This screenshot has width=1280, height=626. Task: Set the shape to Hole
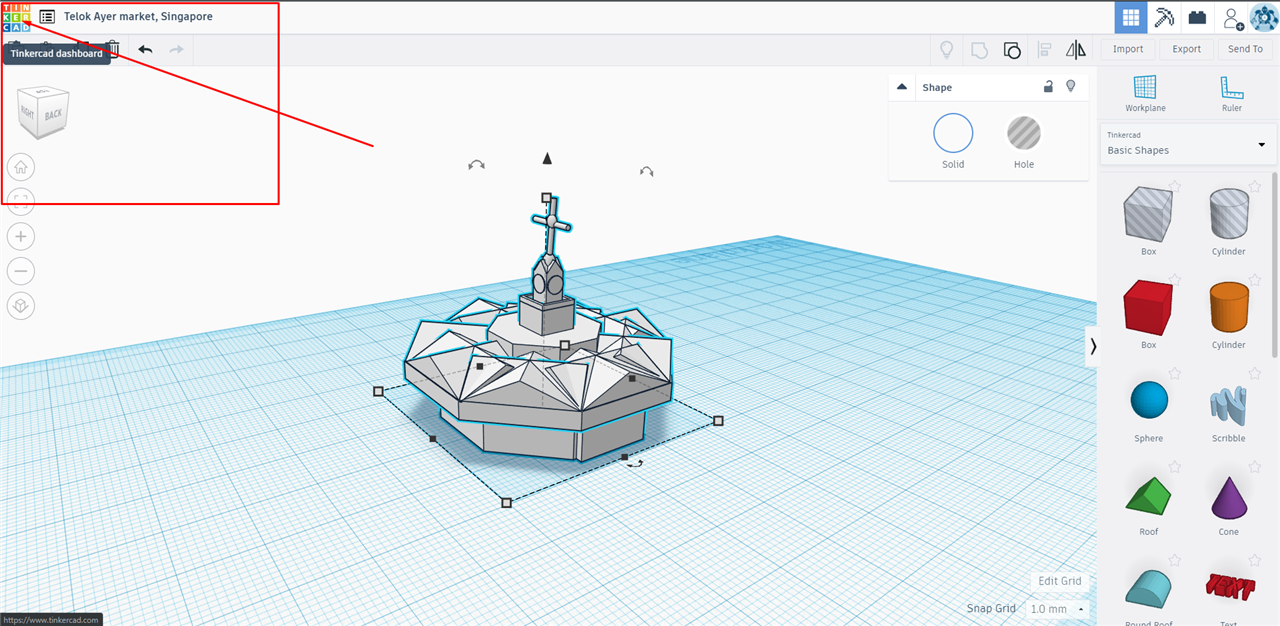click(x=1024, y=133)
